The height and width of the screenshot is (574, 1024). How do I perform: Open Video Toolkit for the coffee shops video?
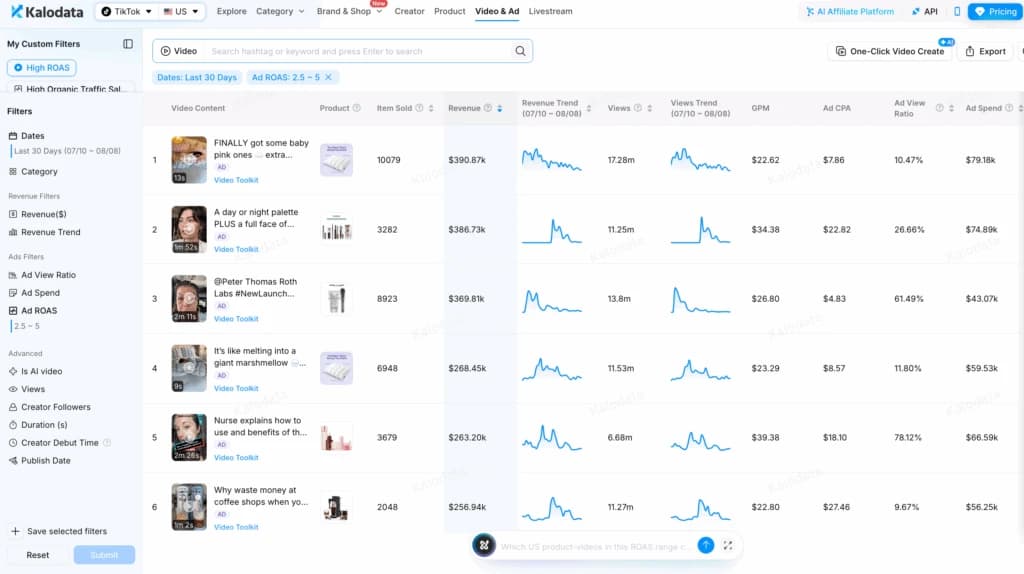click(236, 527)
